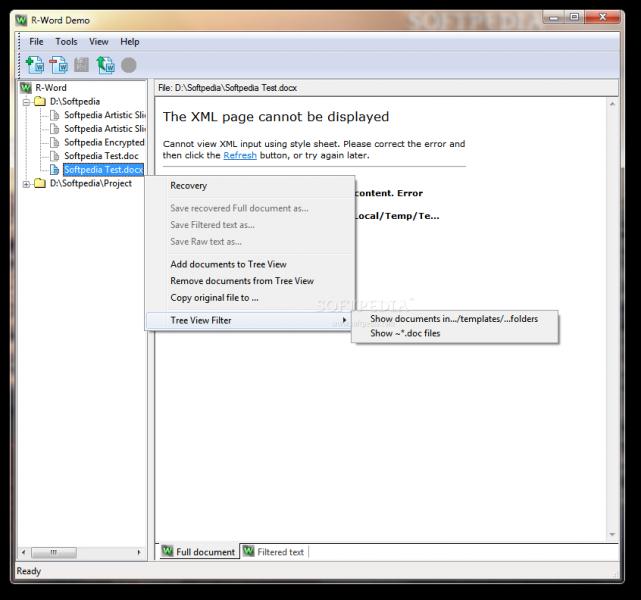Click the gray round stop icon
This screenshot has height=600, width=641.
[x=128, y=65]
